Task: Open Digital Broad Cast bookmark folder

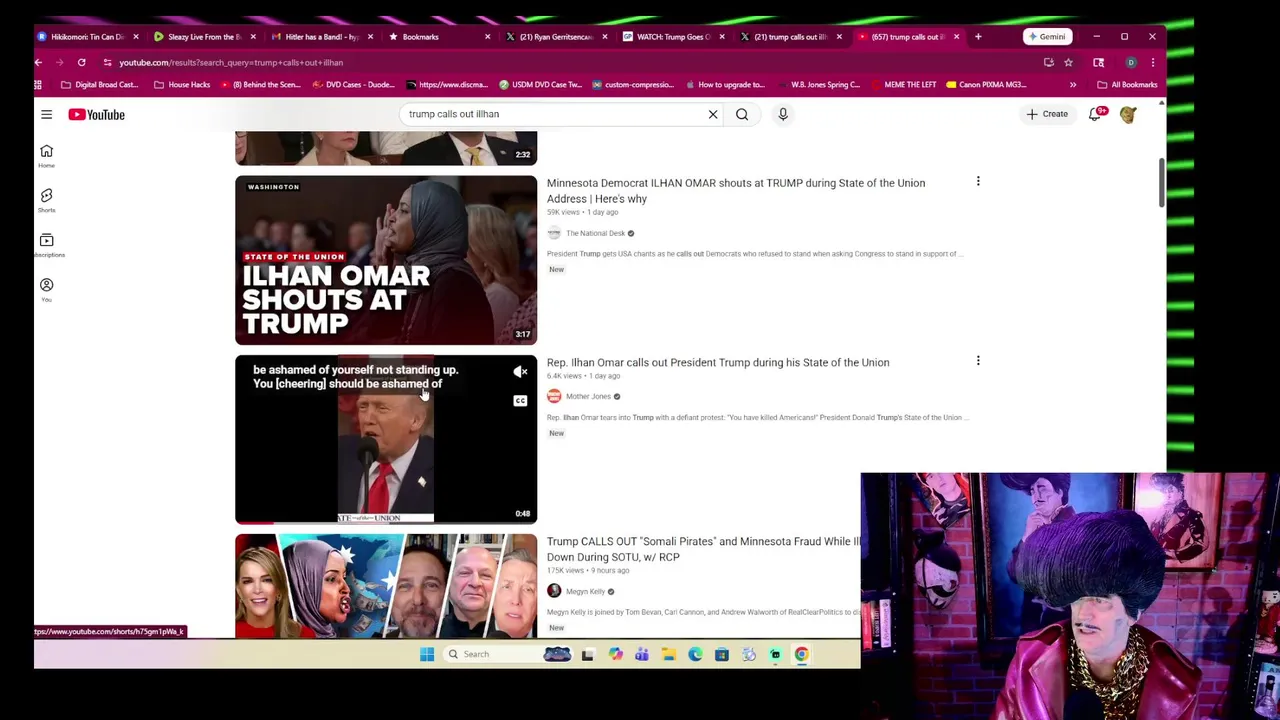Action: tap(99, 85)
